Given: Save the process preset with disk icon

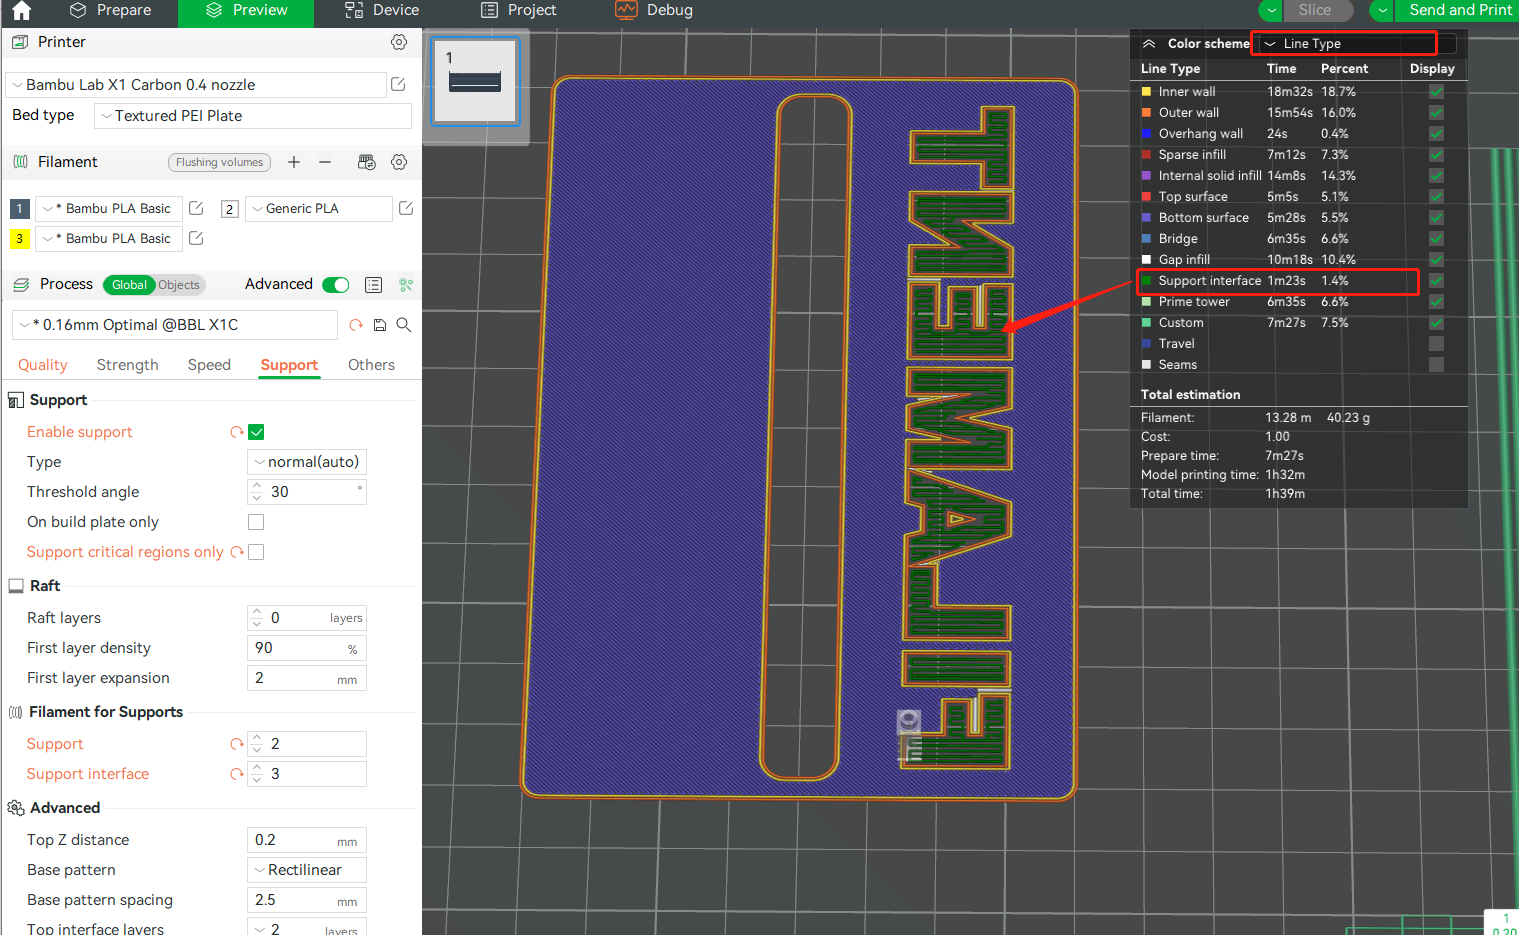Looking at the screenshot, I should coord(380,325).
